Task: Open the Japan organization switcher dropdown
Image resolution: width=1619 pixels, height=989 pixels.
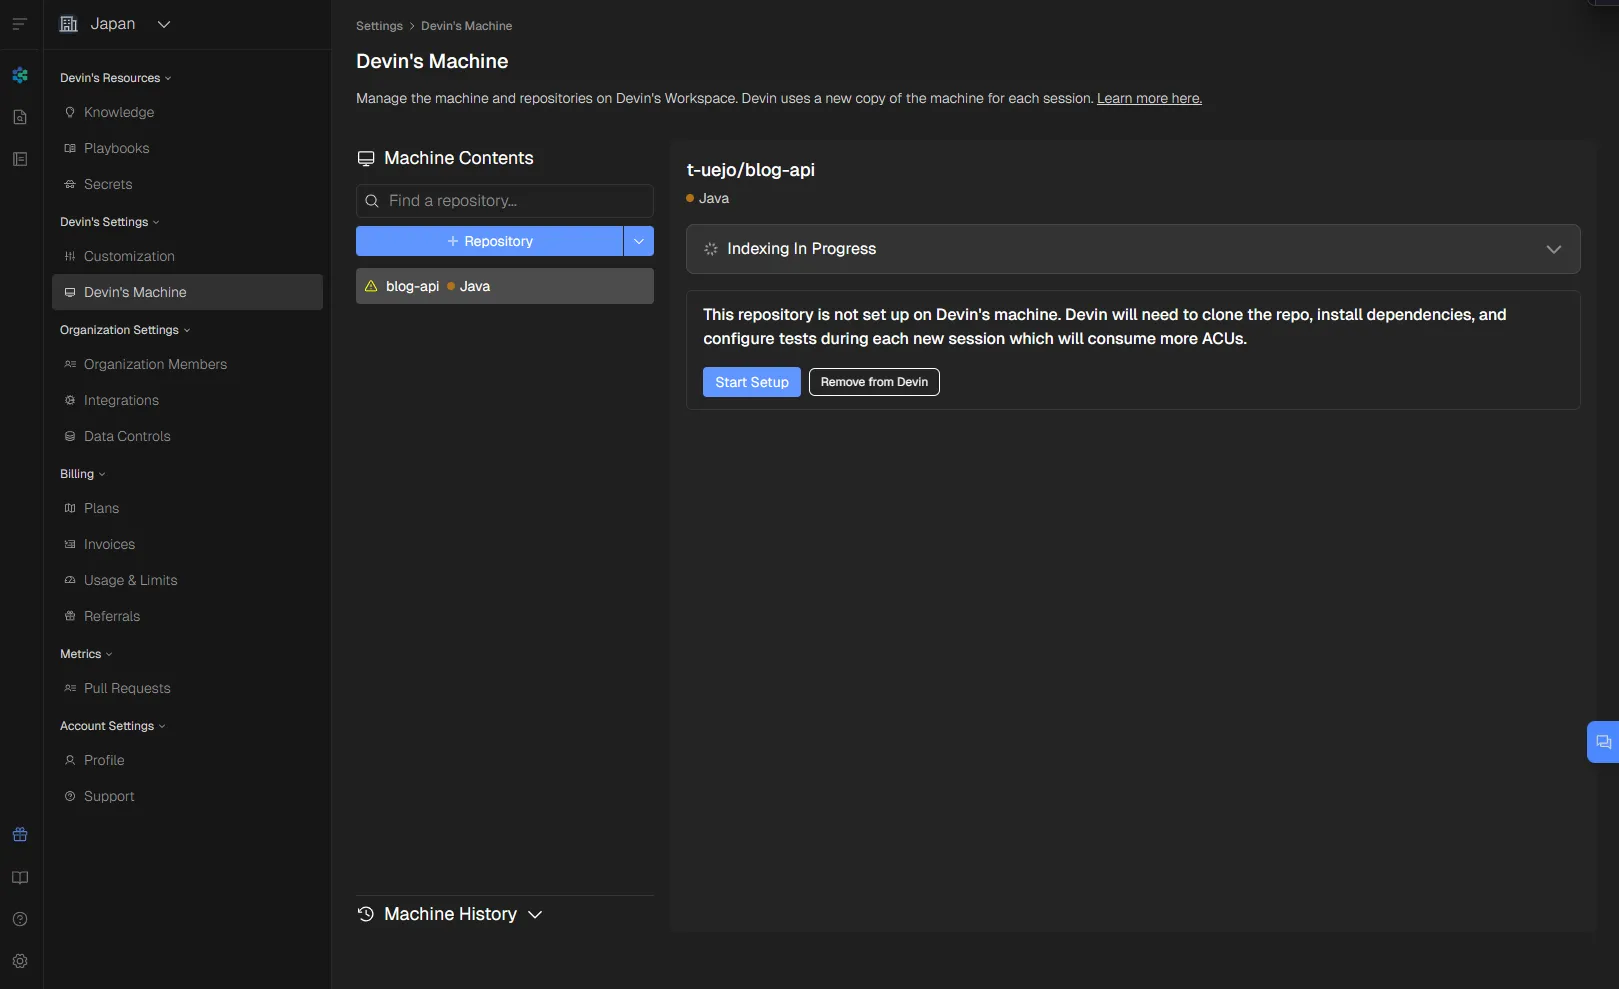Action: tap(115, 24)
